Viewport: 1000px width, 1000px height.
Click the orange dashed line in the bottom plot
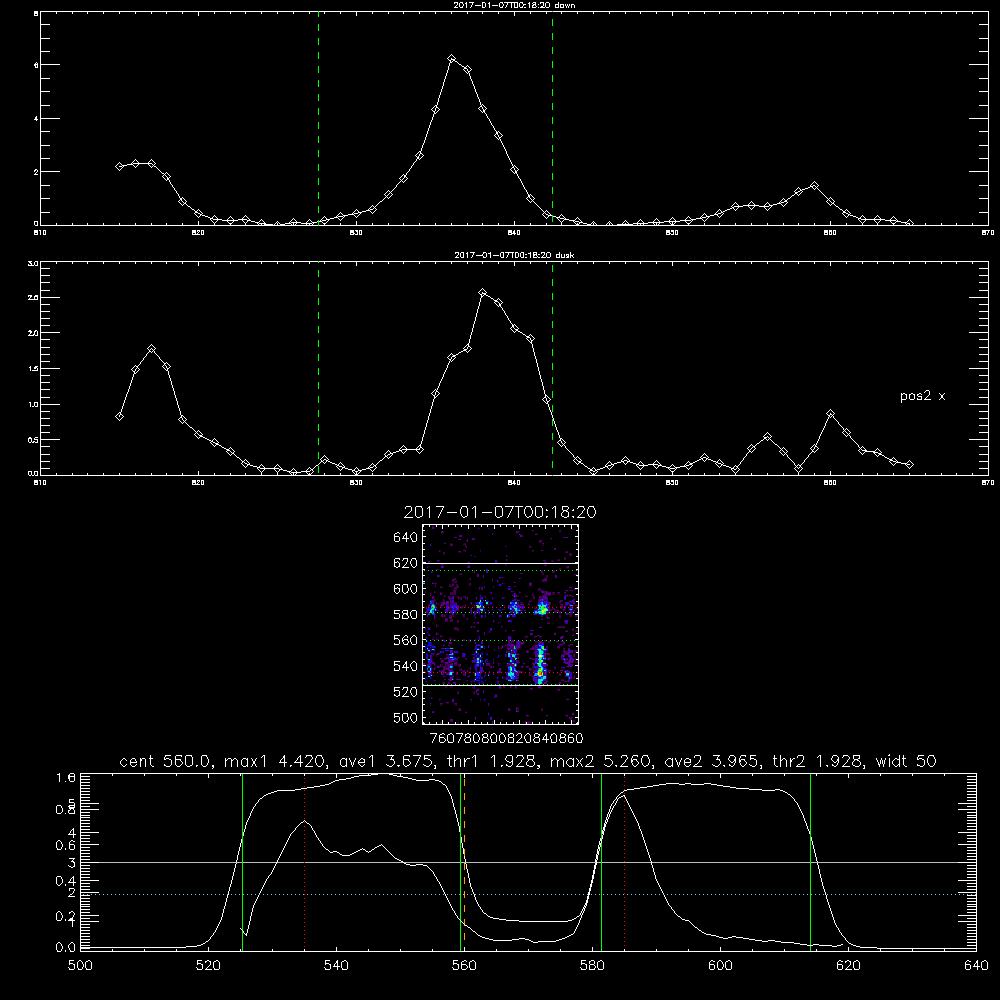pyautogui.click(x=464, y=861)
